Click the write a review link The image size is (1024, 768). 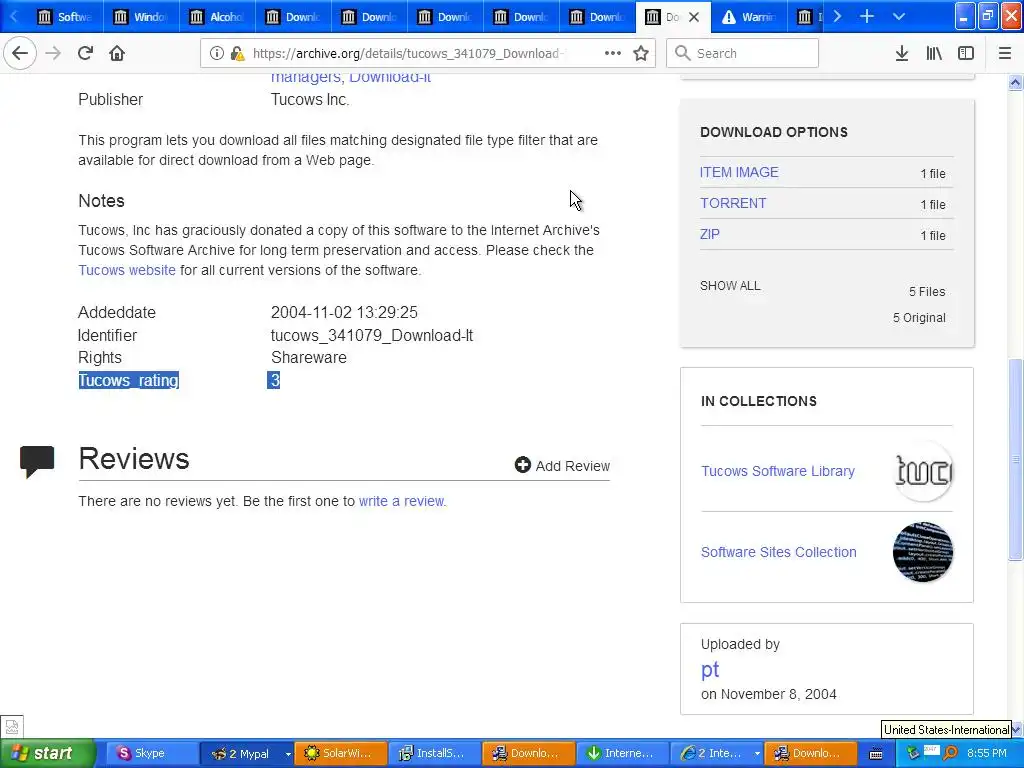pyautogui.click(x=401, y=501)
